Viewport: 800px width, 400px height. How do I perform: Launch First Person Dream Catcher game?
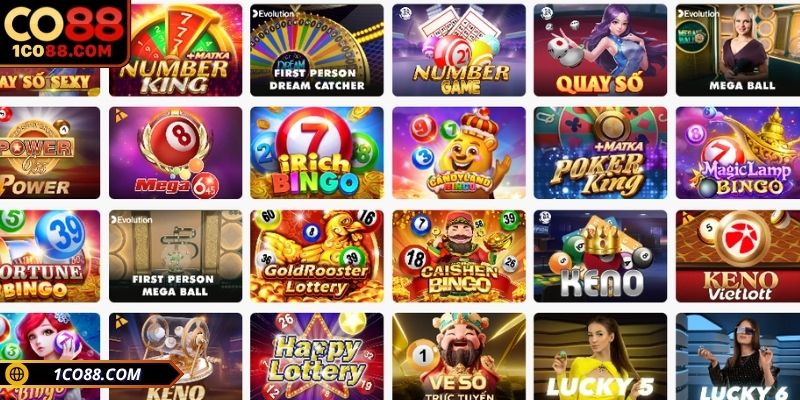(316, 50)
